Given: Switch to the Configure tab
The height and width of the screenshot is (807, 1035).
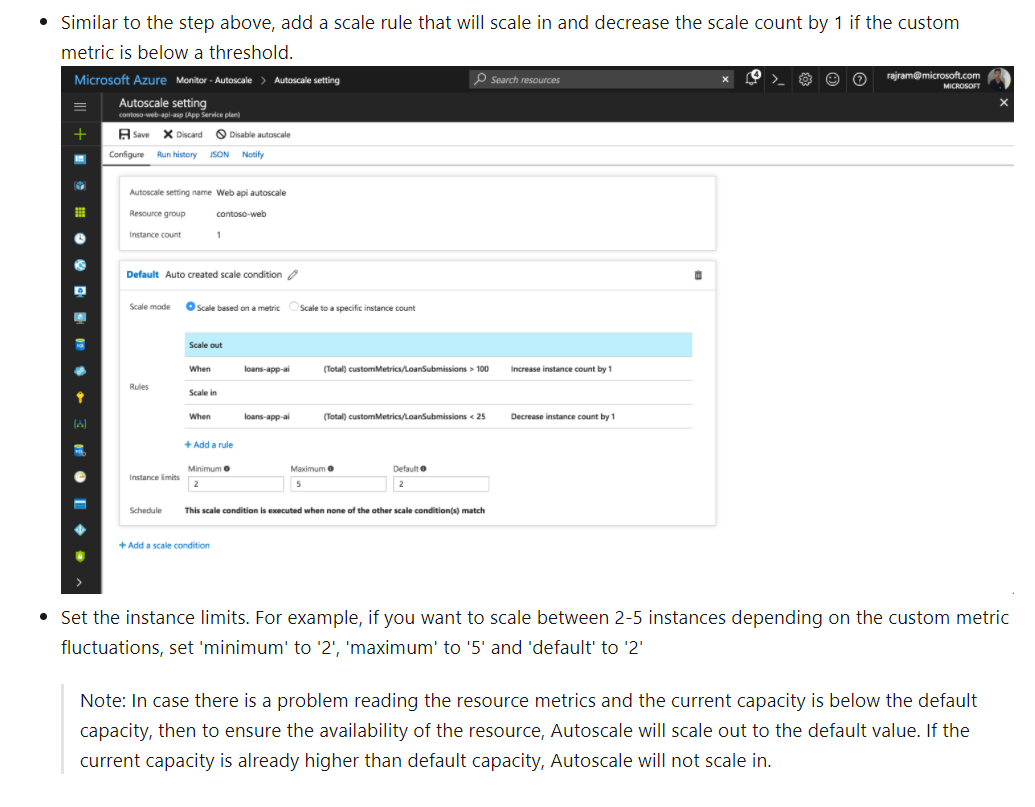Looking at the screenshot, I should (x=126, y=154).
